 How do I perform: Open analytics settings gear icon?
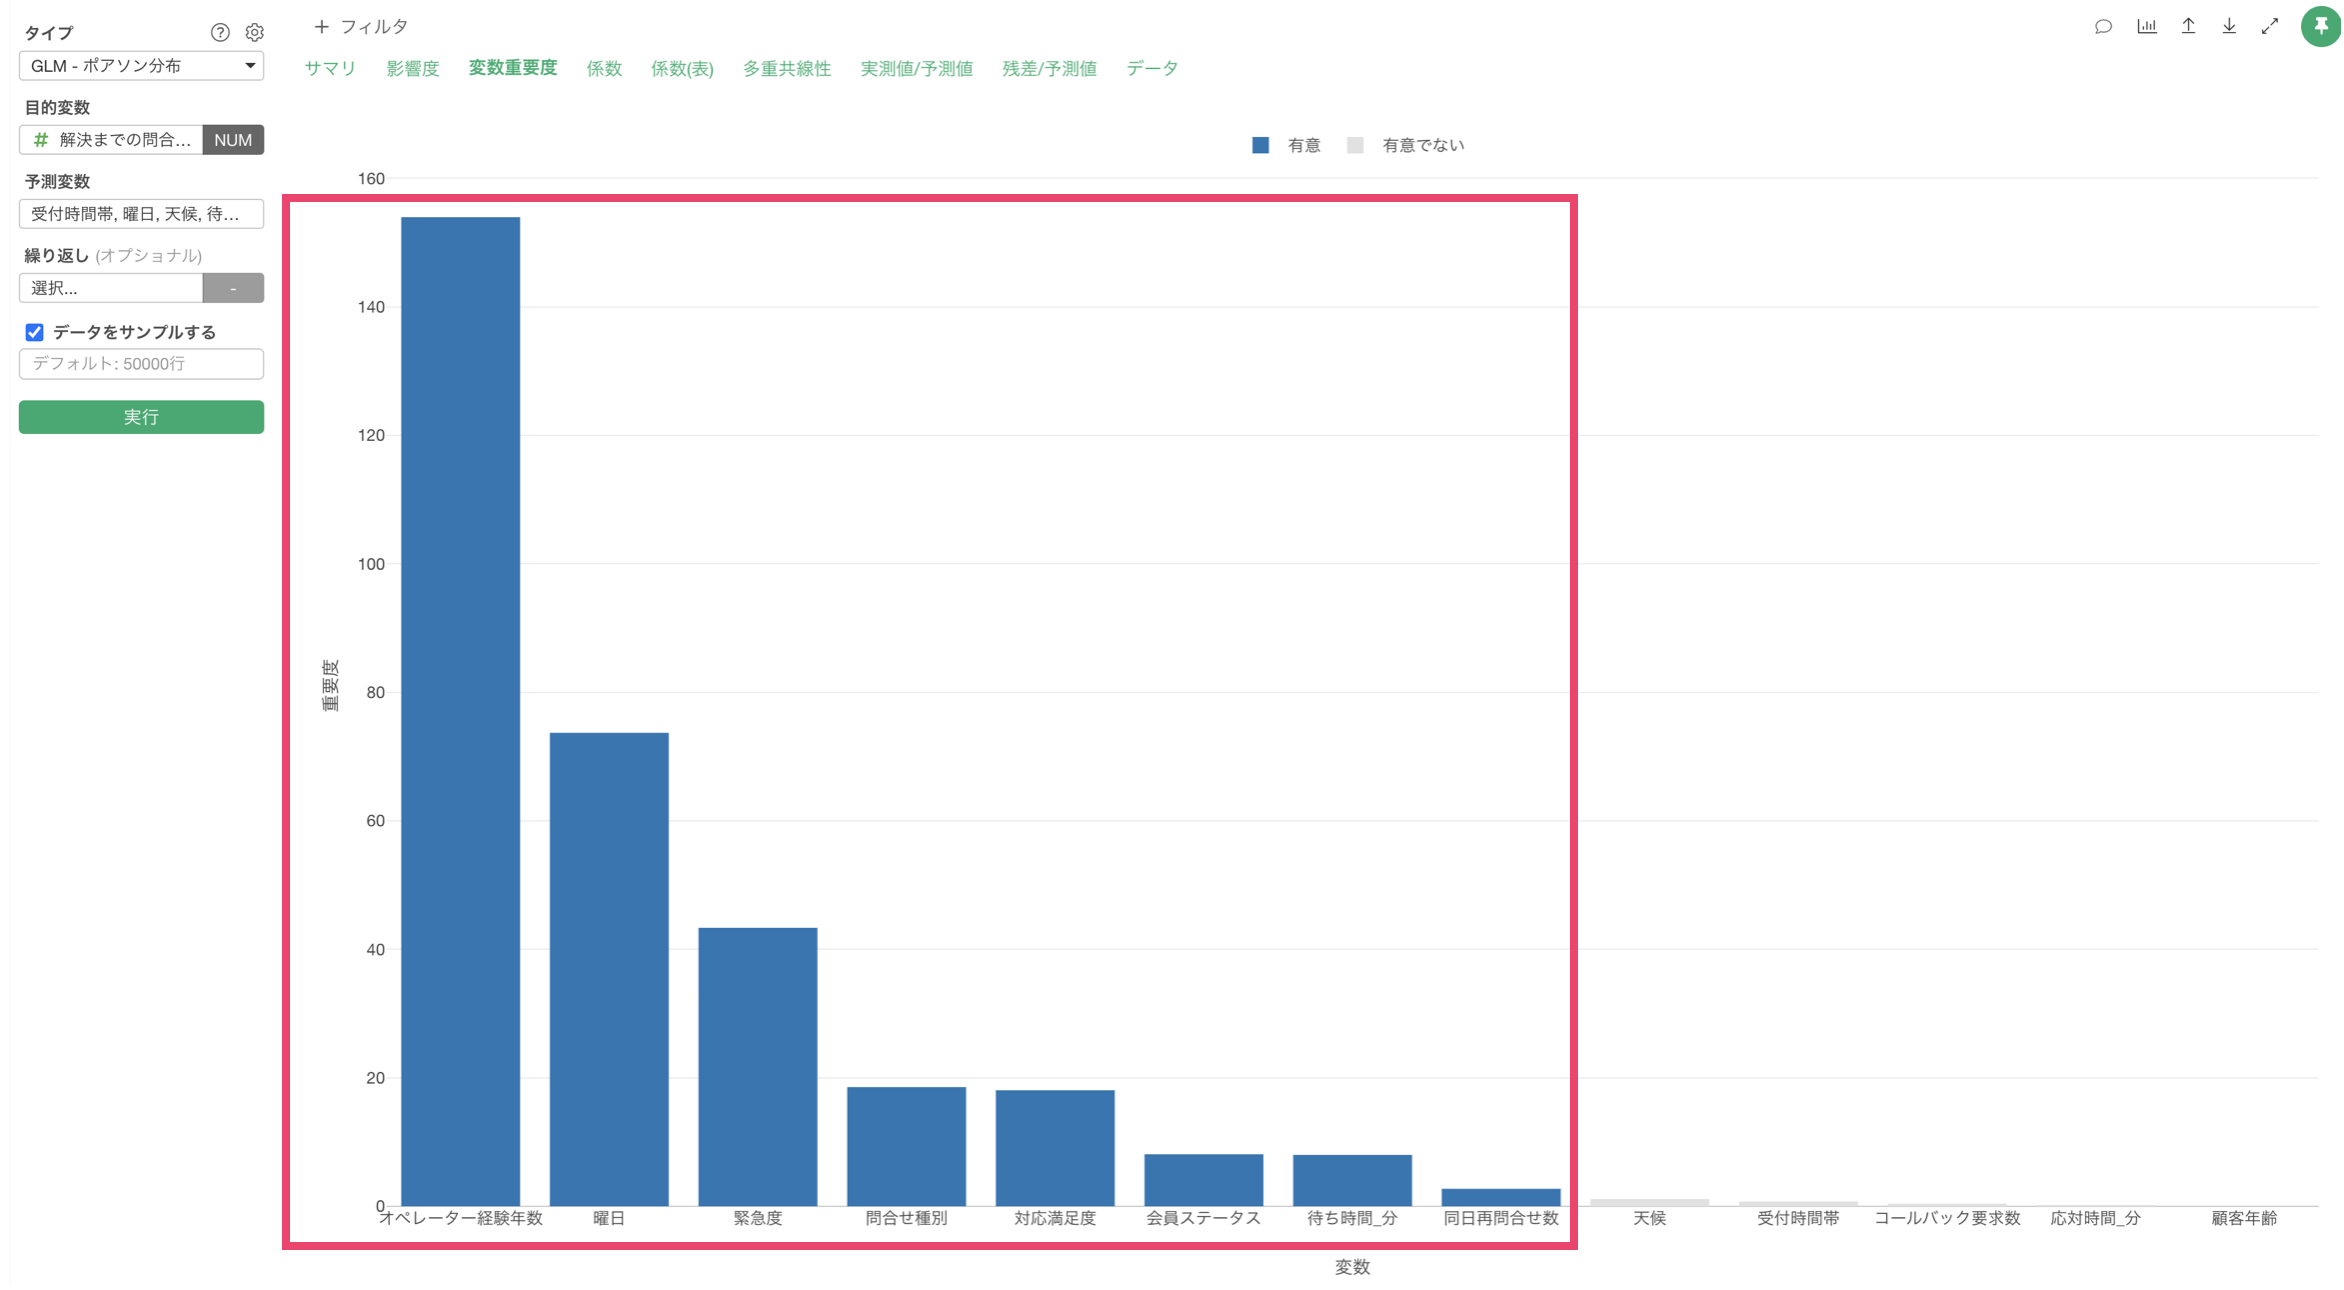pos(255,33)
